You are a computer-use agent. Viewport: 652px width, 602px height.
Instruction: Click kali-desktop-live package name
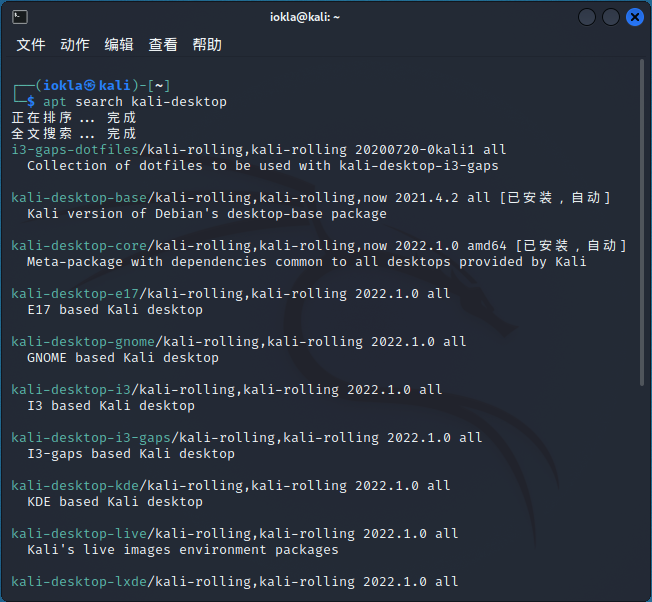click(79, 533)
